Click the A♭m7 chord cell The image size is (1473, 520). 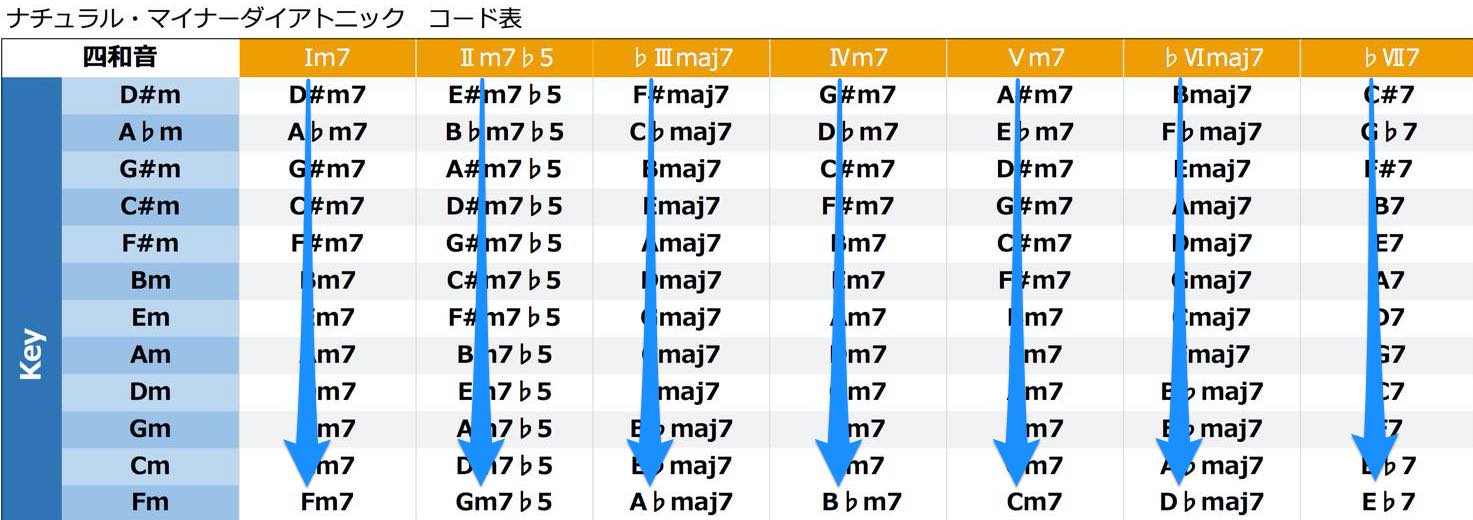(x=328, y=132)
